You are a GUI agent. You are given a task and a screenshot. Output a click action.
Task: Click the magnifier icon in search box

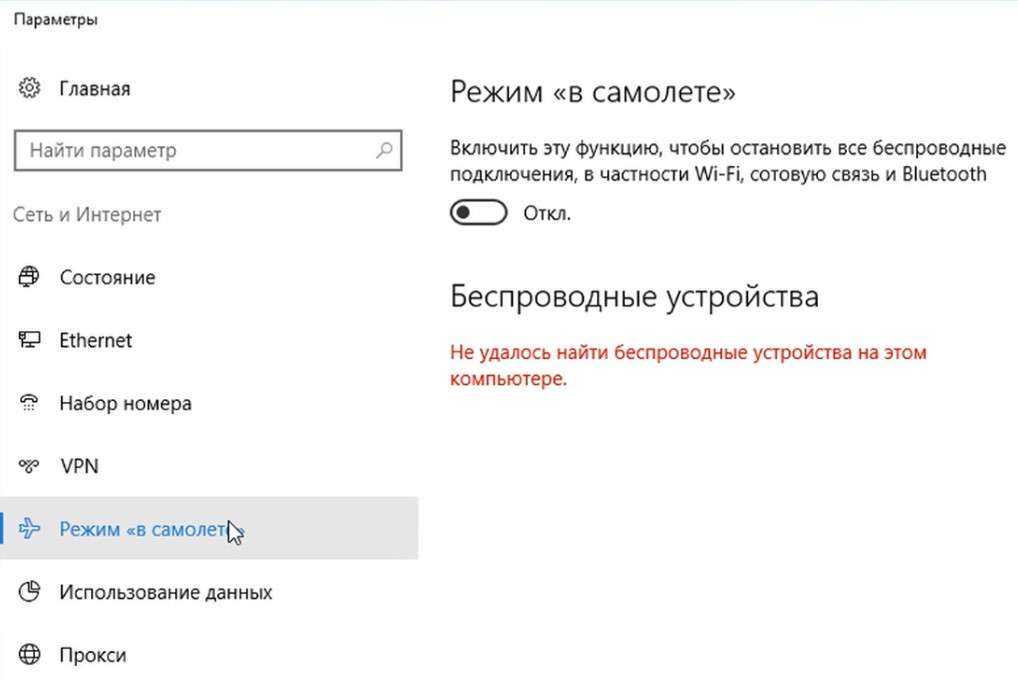(384, 151)
